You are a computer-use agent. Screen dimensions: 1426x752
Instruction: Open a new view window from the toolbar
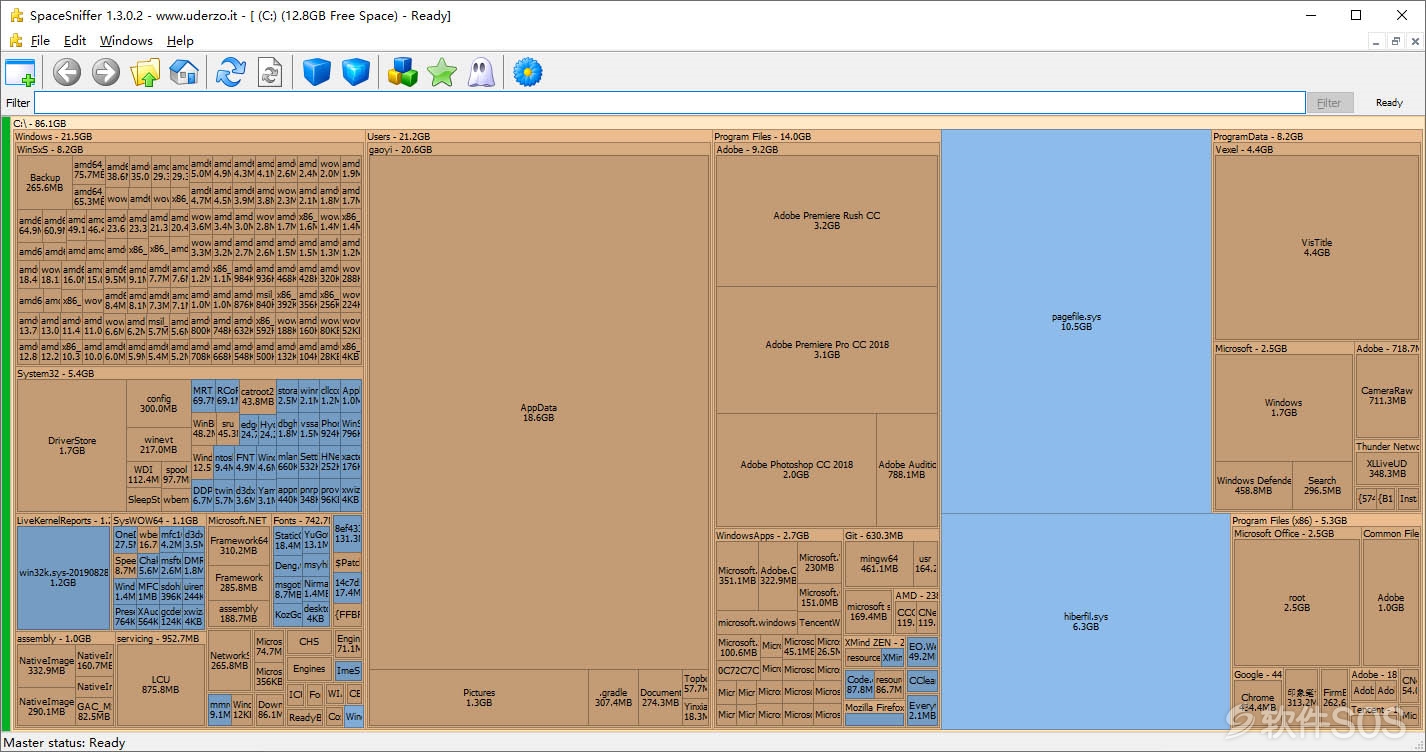pyautogui.click(x=20, y=72)
